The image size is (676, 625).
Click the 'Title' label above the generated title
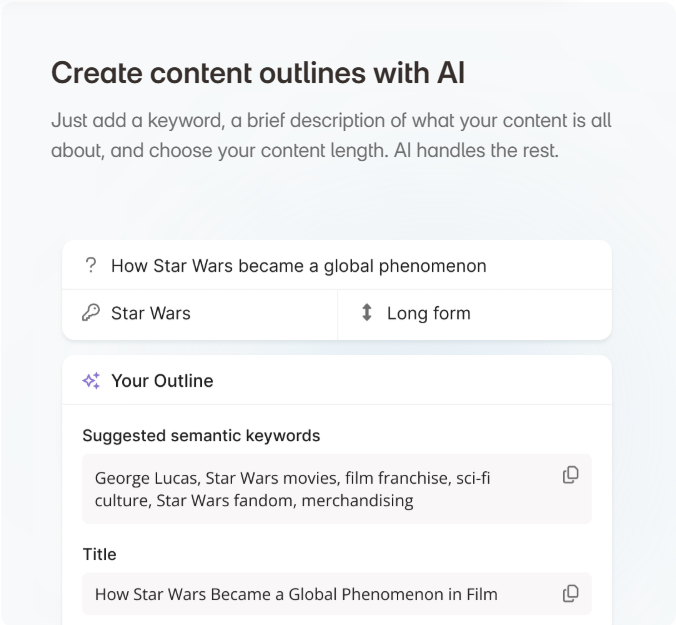(x=99, y=554)
